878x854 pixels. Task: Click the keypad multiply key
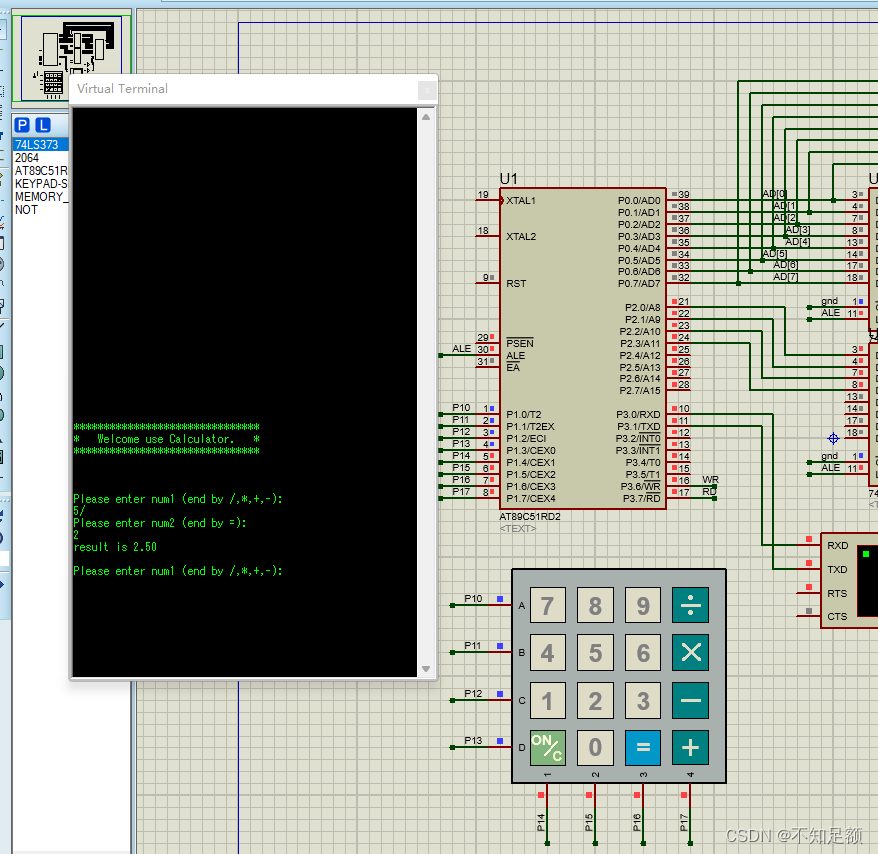point(690,652)
